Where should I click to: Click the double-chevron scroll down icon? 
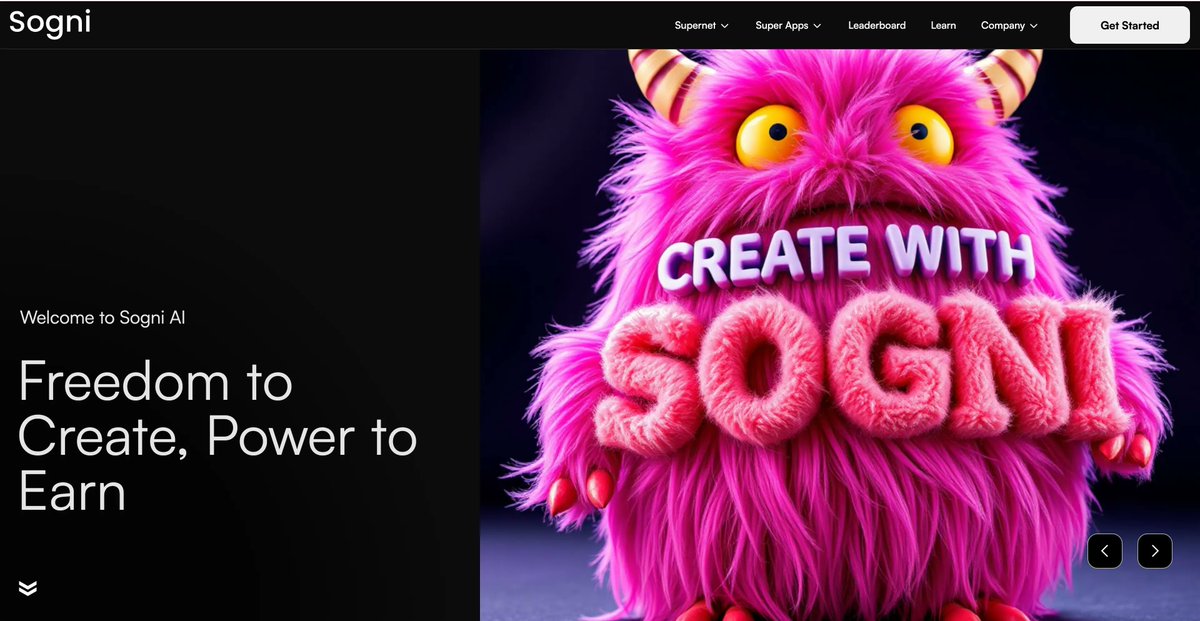point(28,587)
